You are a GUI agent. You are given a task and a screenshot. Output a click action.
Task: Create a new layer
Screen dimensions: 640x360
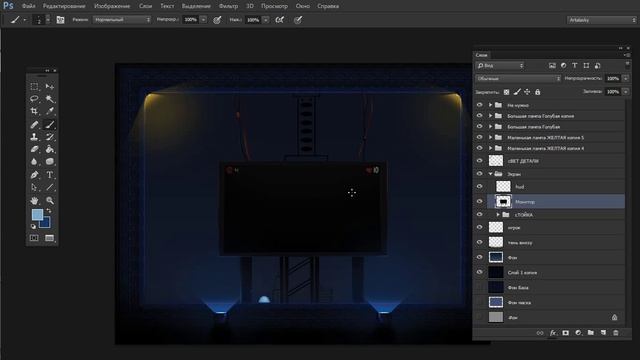click(x=603, y=333)
